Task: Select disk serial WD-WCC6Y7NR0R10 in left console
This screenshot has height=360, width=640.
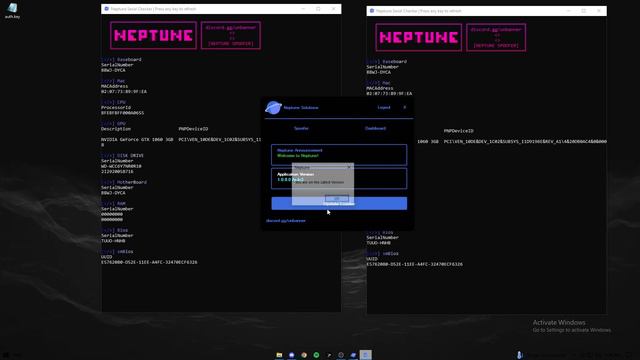Action: point(121,166)
